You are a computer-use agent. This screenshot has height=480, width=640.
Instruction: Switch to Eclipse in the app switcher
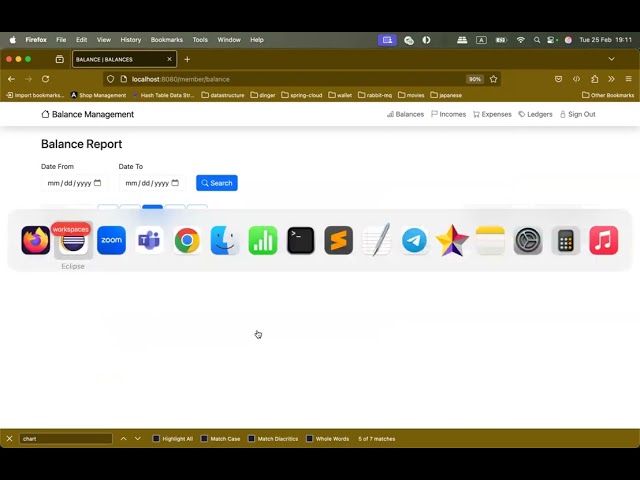tap(73, 241)
